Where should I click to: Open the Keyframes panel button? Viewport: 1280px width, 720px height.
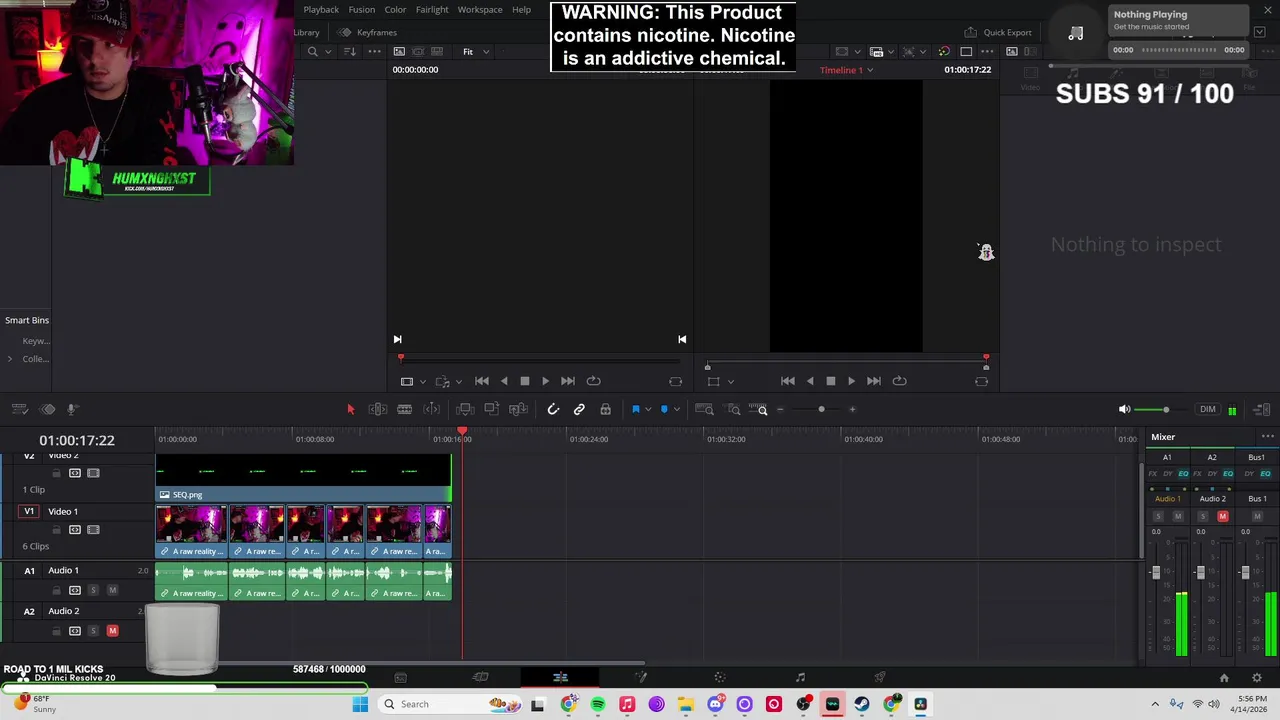pyautogui.click(x=368, y=32)
